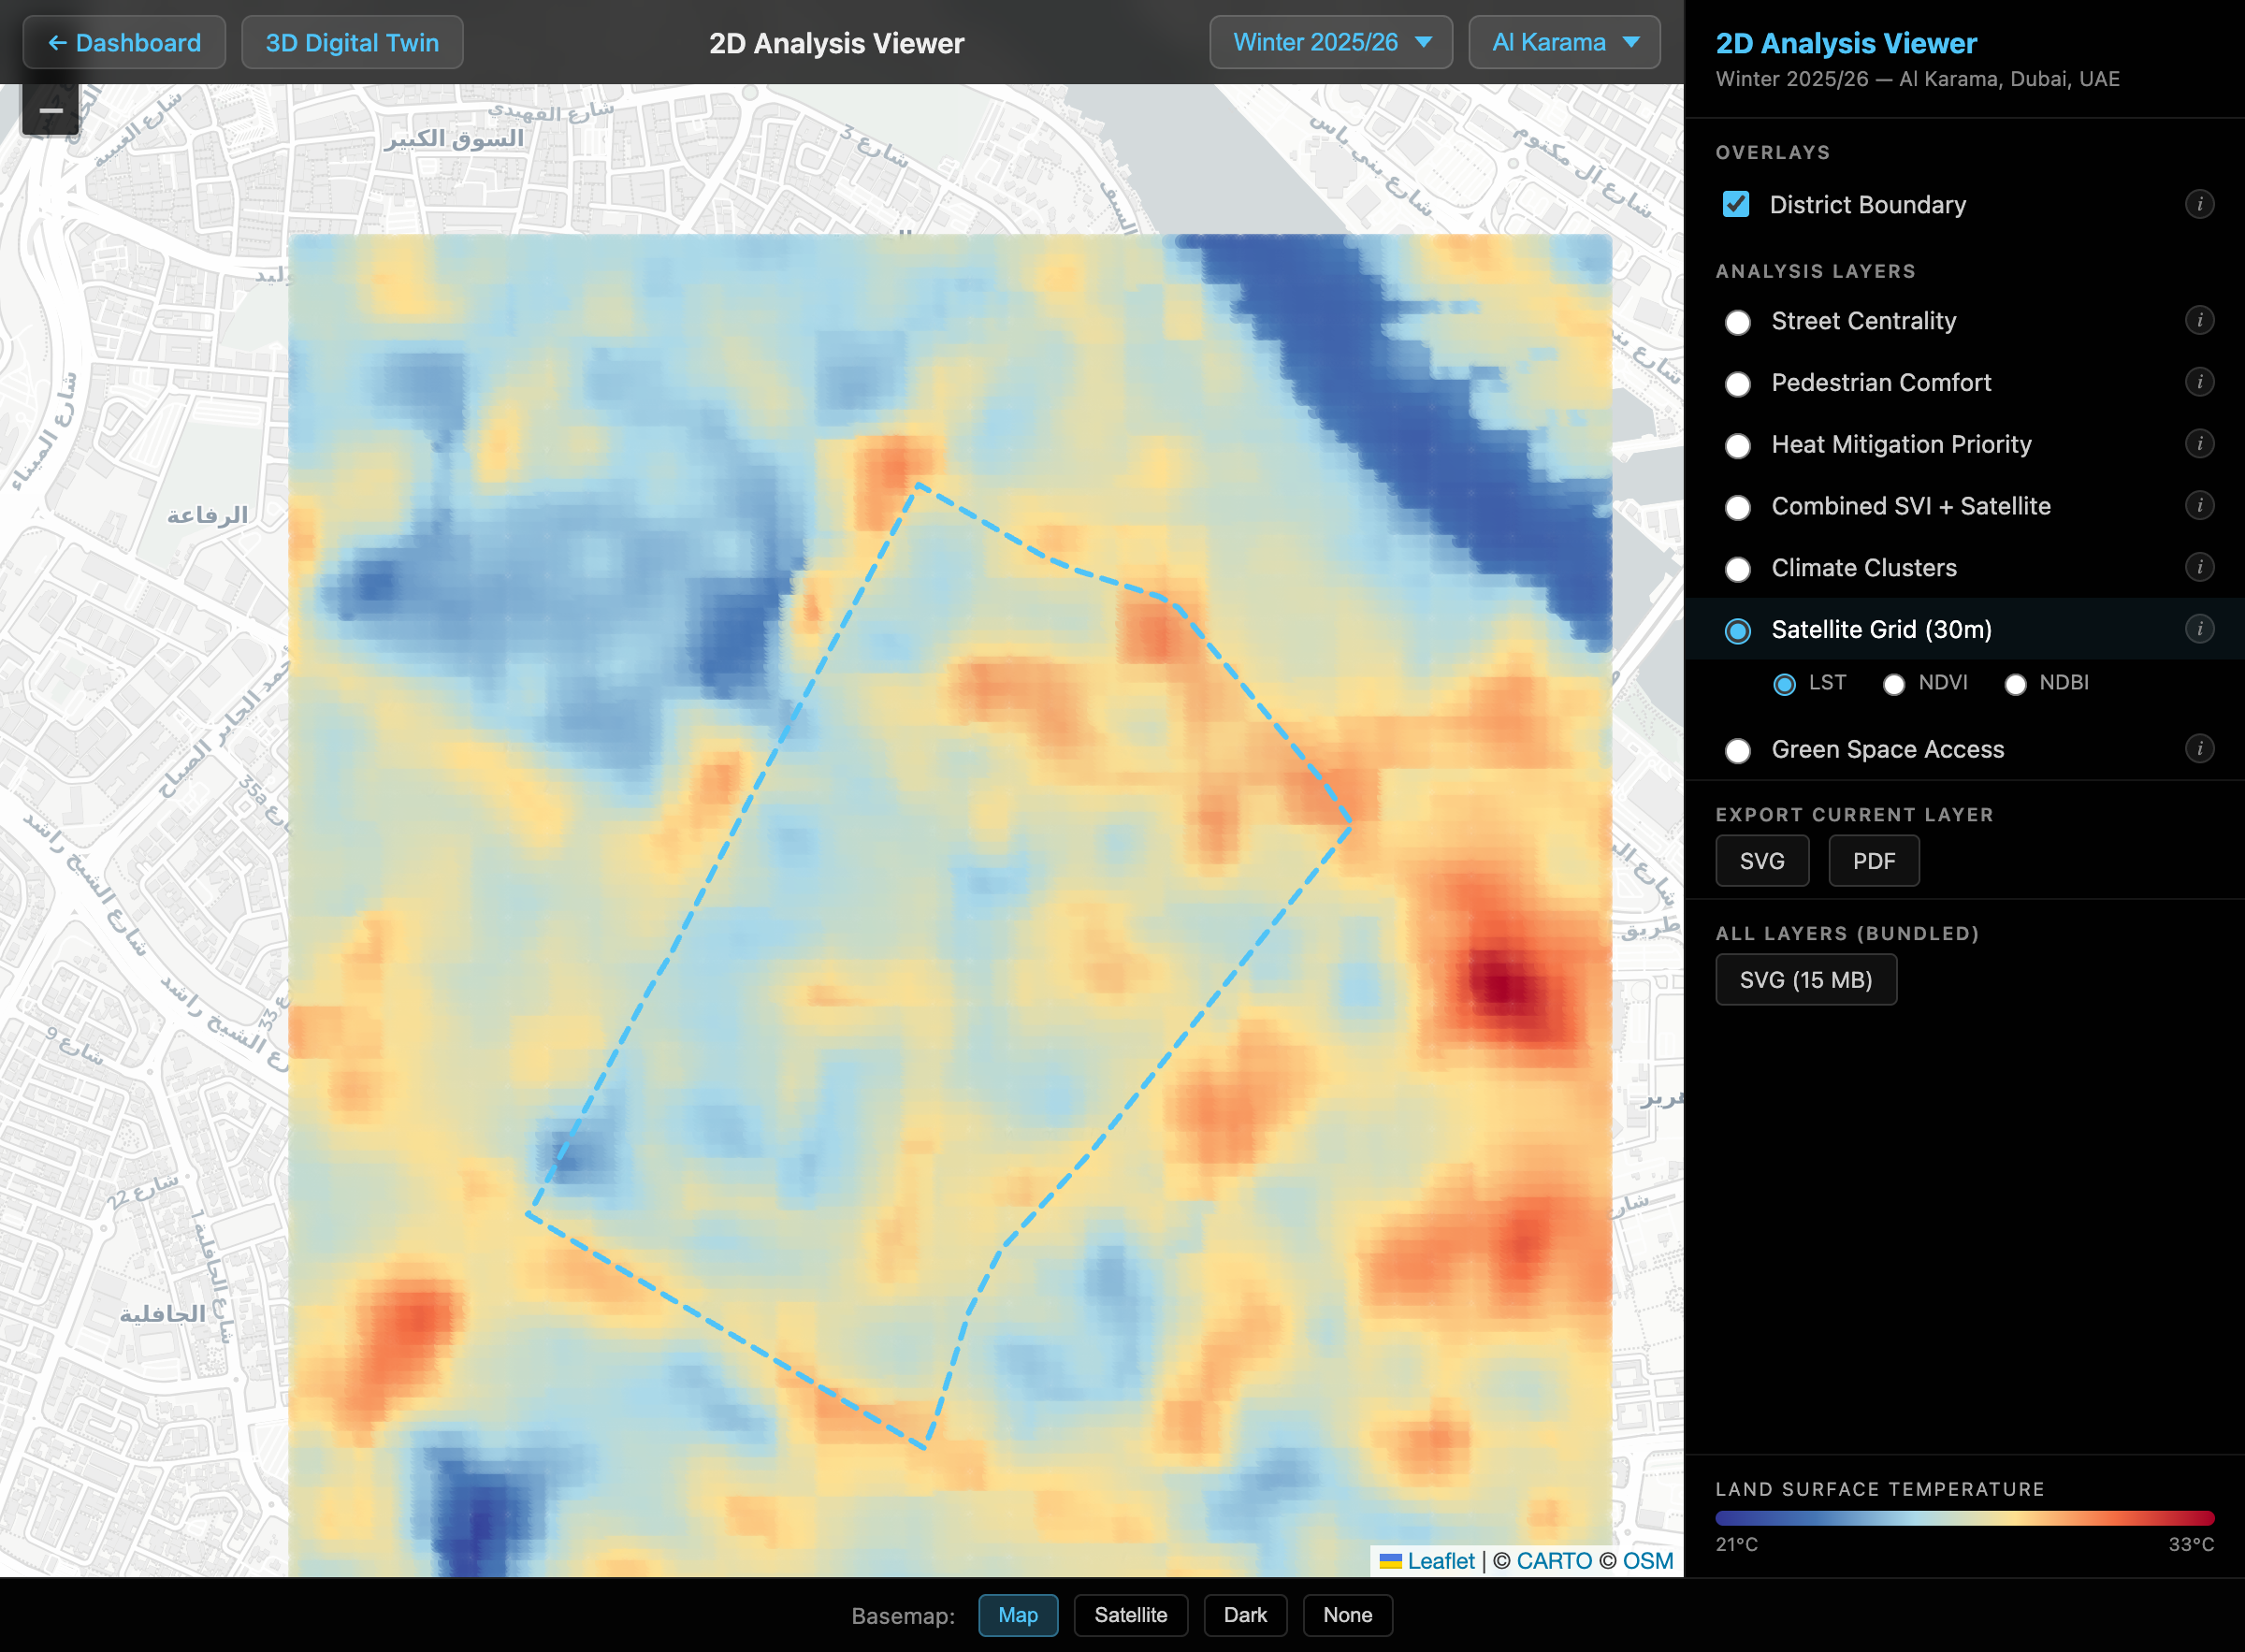The image size is (2245, 1652).
Task: Click the Land Surface Temperature color gradient bar
Action: (x=1964, y=1518)
